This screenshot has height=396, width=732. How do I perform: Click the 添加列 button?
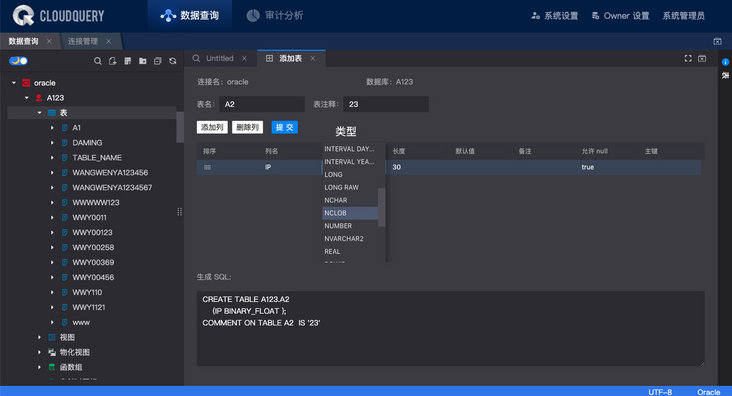pos(212,127)
